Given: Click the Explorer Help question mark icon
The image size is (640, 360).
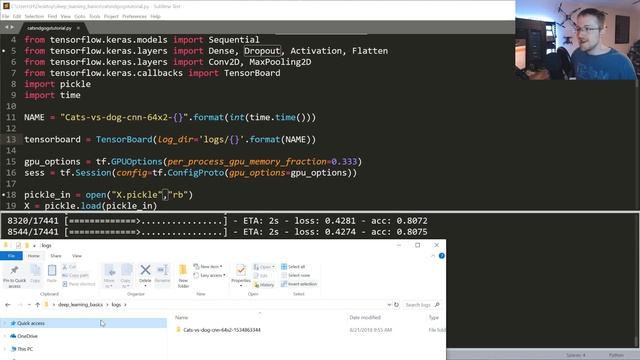Looking at the screenshot, I should tap(442, 256).
